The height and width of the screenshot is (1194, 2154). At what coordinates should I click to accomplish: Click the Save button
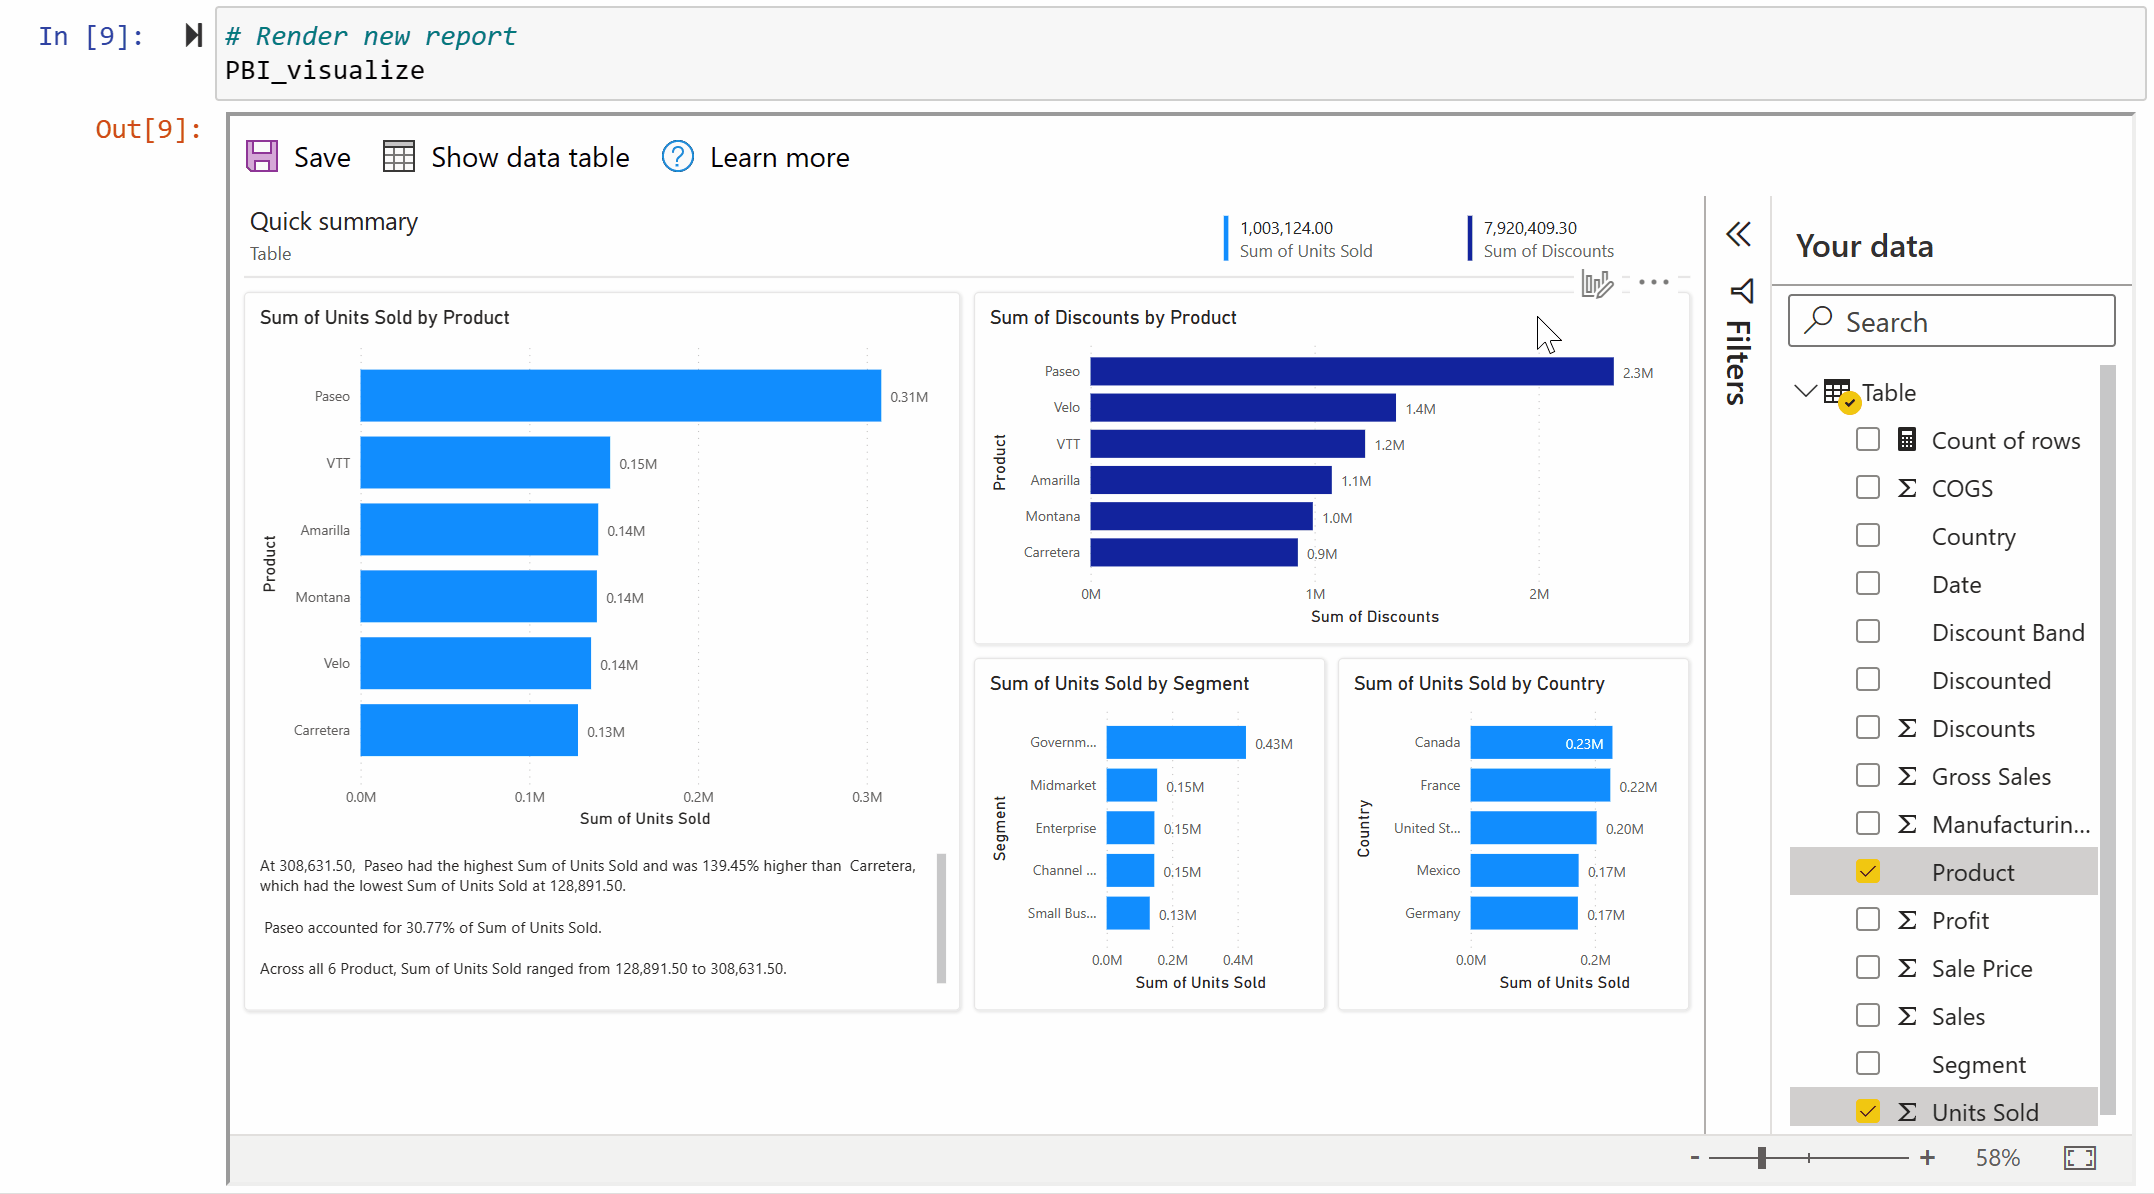coord(298,157)
